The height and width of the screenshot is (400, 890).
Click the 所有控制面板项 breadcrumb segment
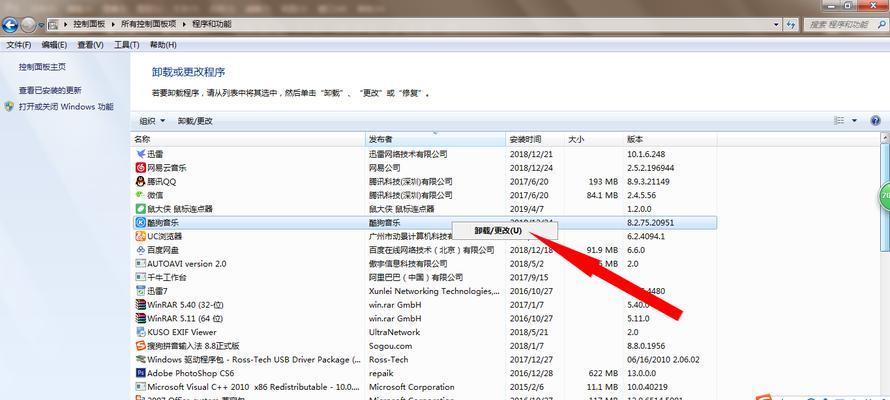tap(149, 24)
